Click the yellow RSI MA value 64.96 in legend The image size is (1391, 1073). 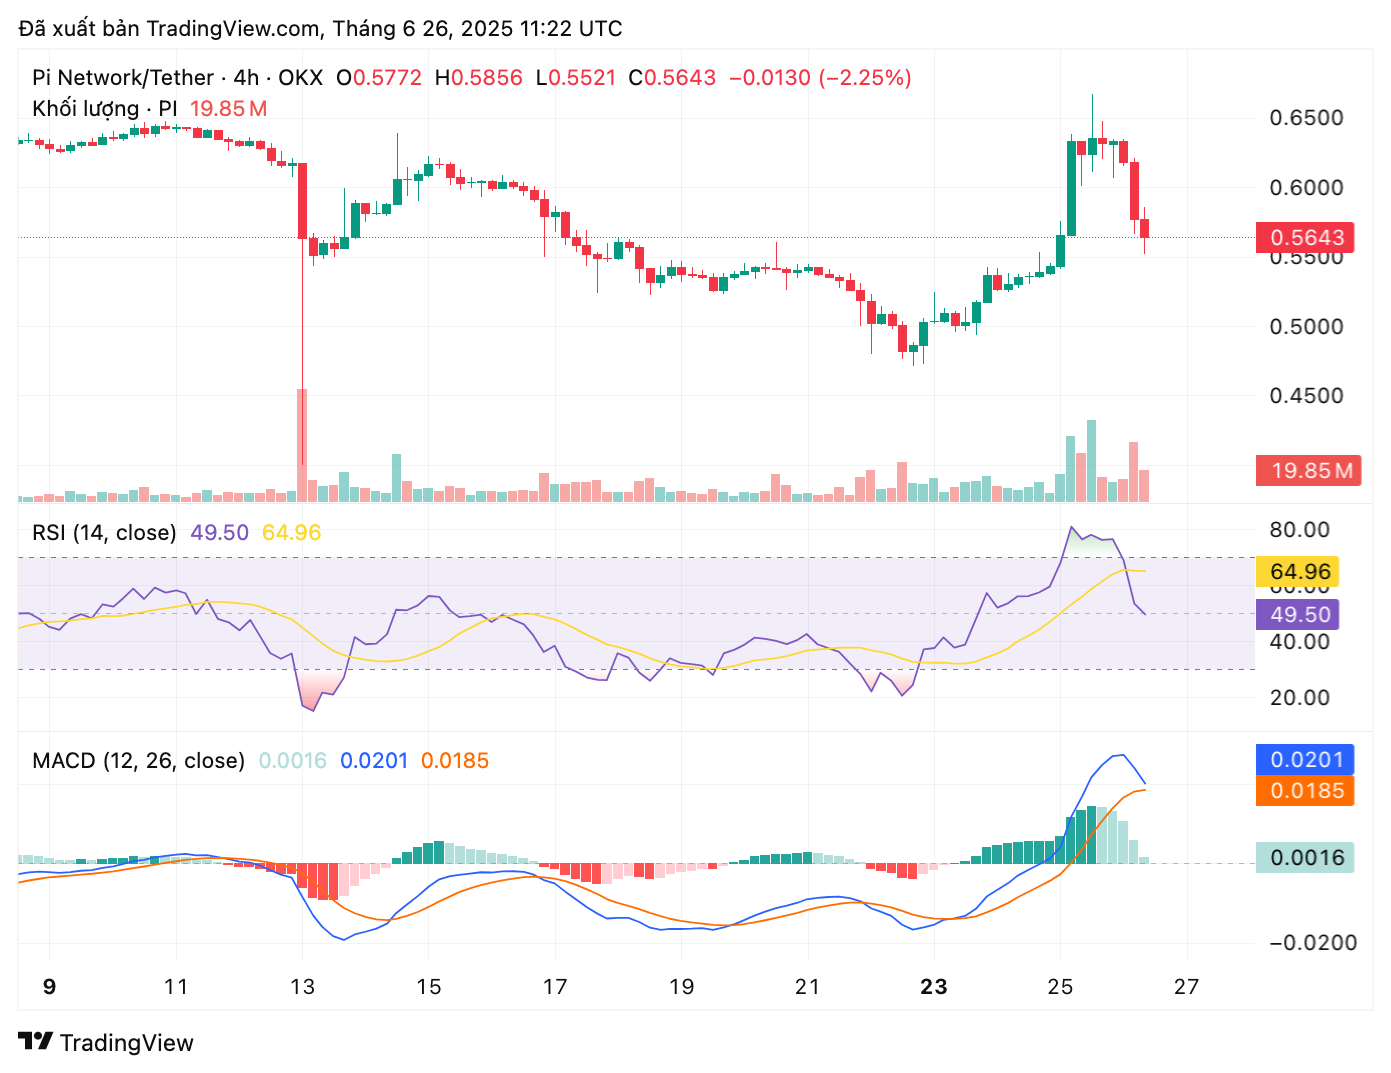291,533
